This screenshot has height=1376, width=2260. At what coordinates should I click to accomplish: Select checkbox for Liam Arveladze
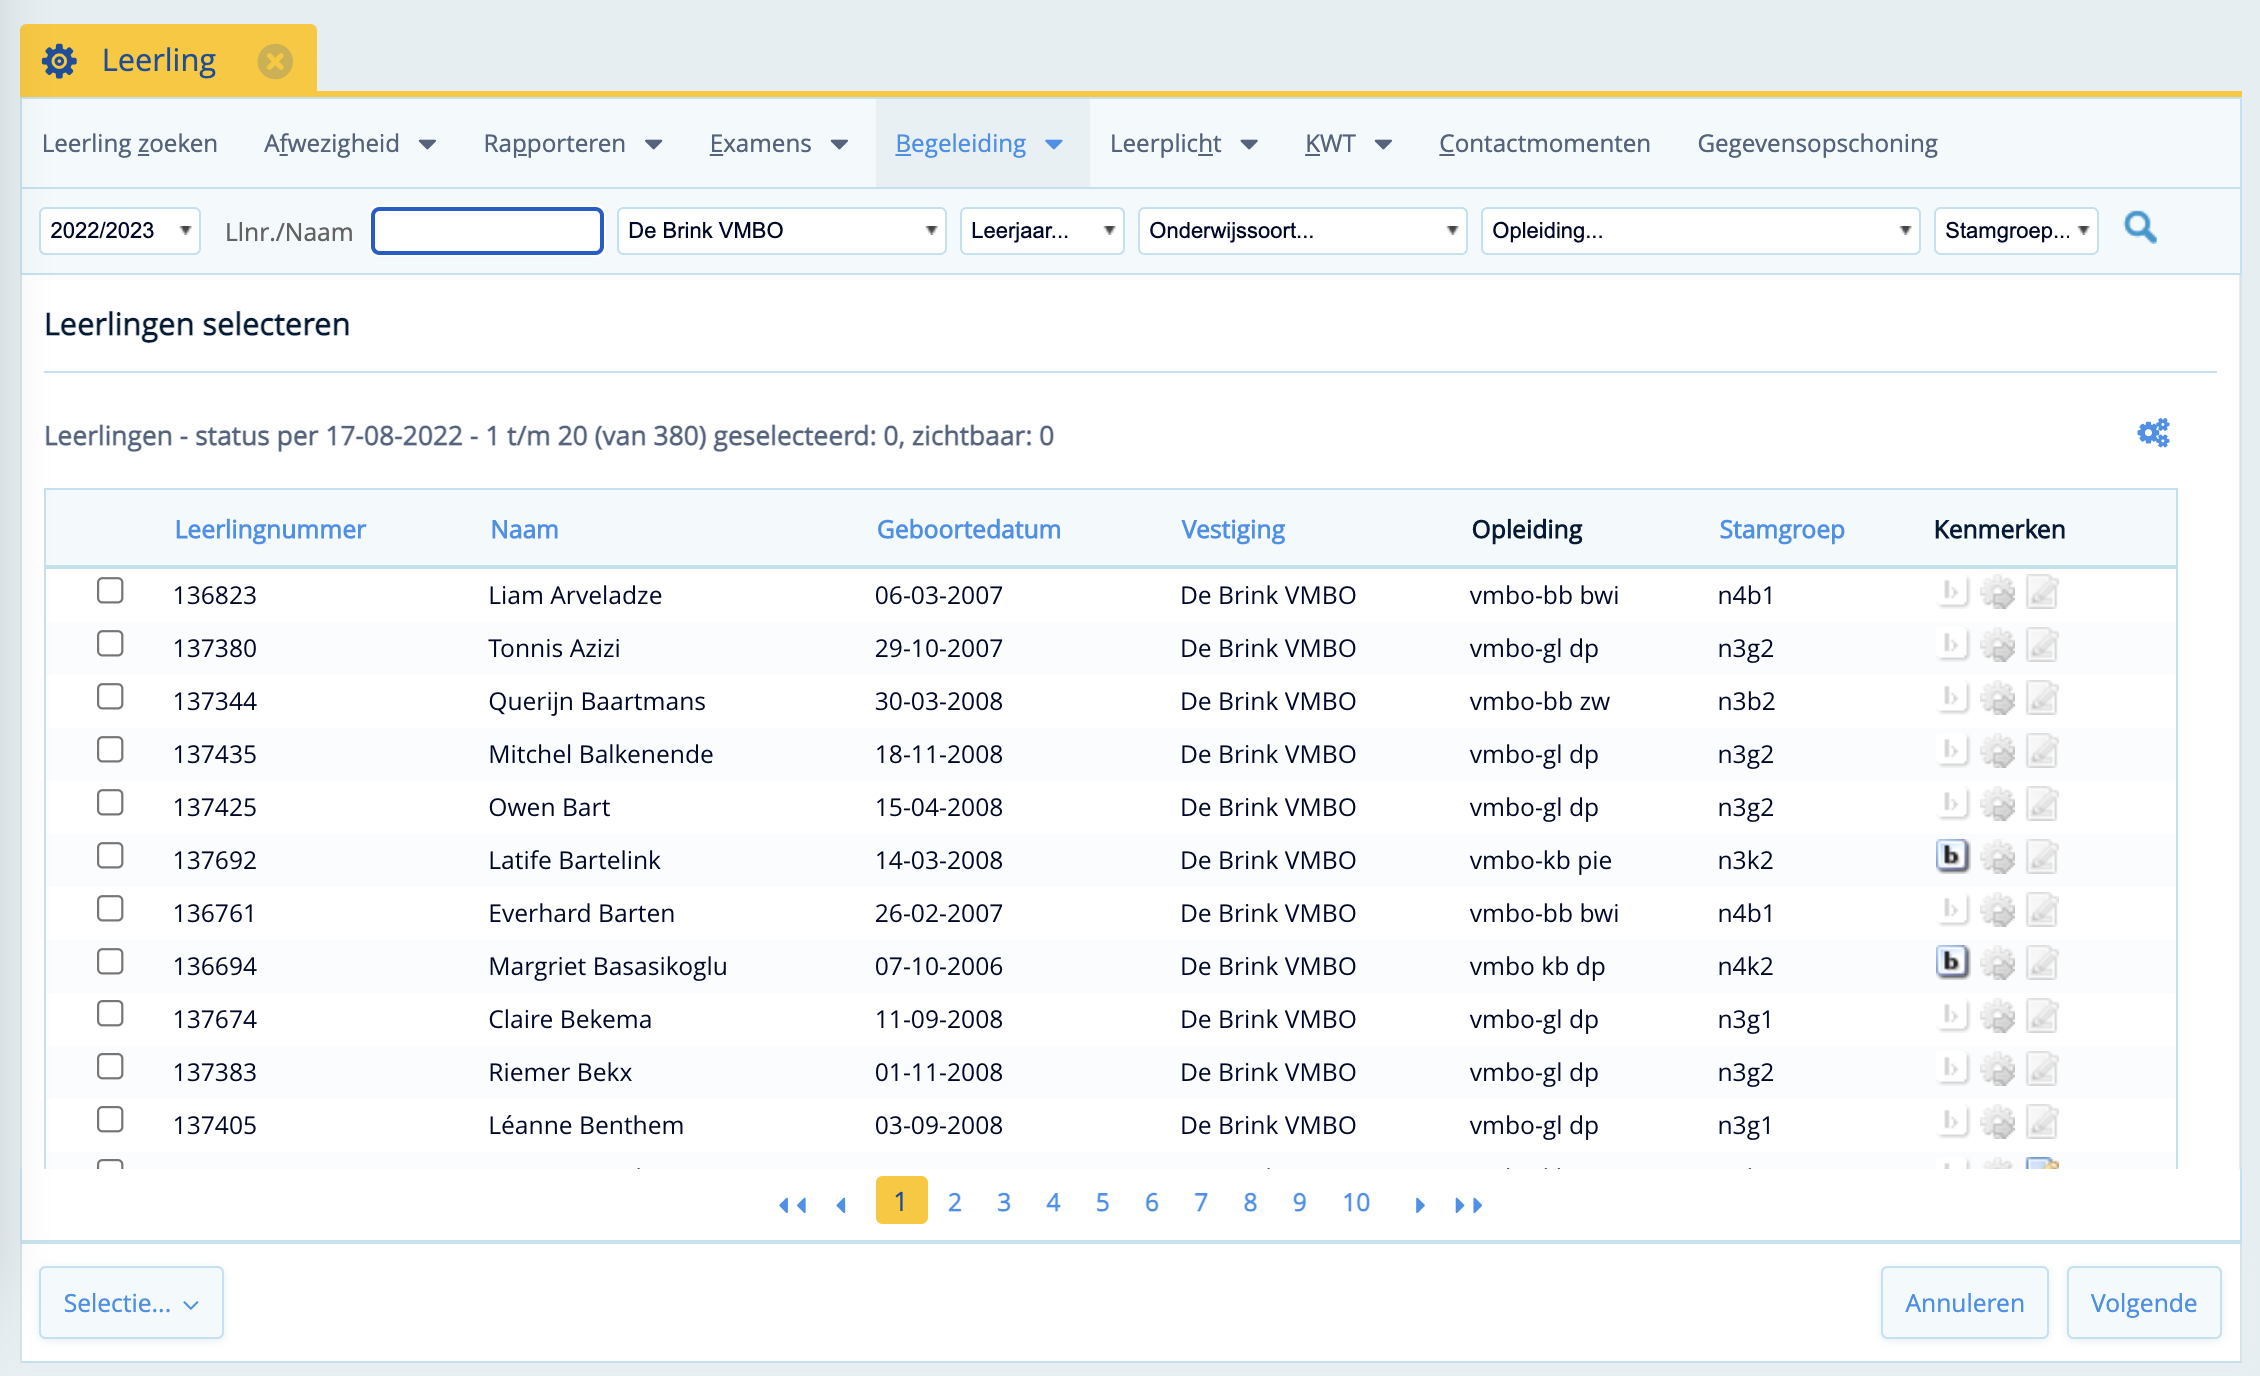tap(110, 591)
